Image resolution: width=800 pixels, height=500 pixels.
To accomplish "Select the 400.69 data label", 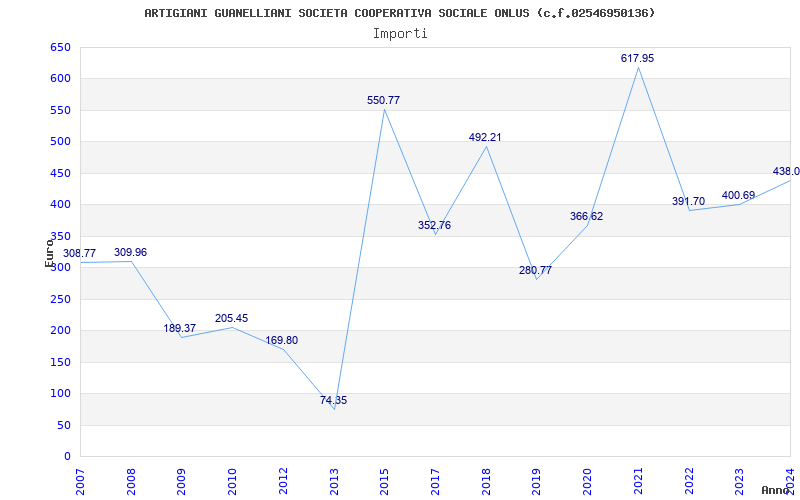I will point(738,195).
